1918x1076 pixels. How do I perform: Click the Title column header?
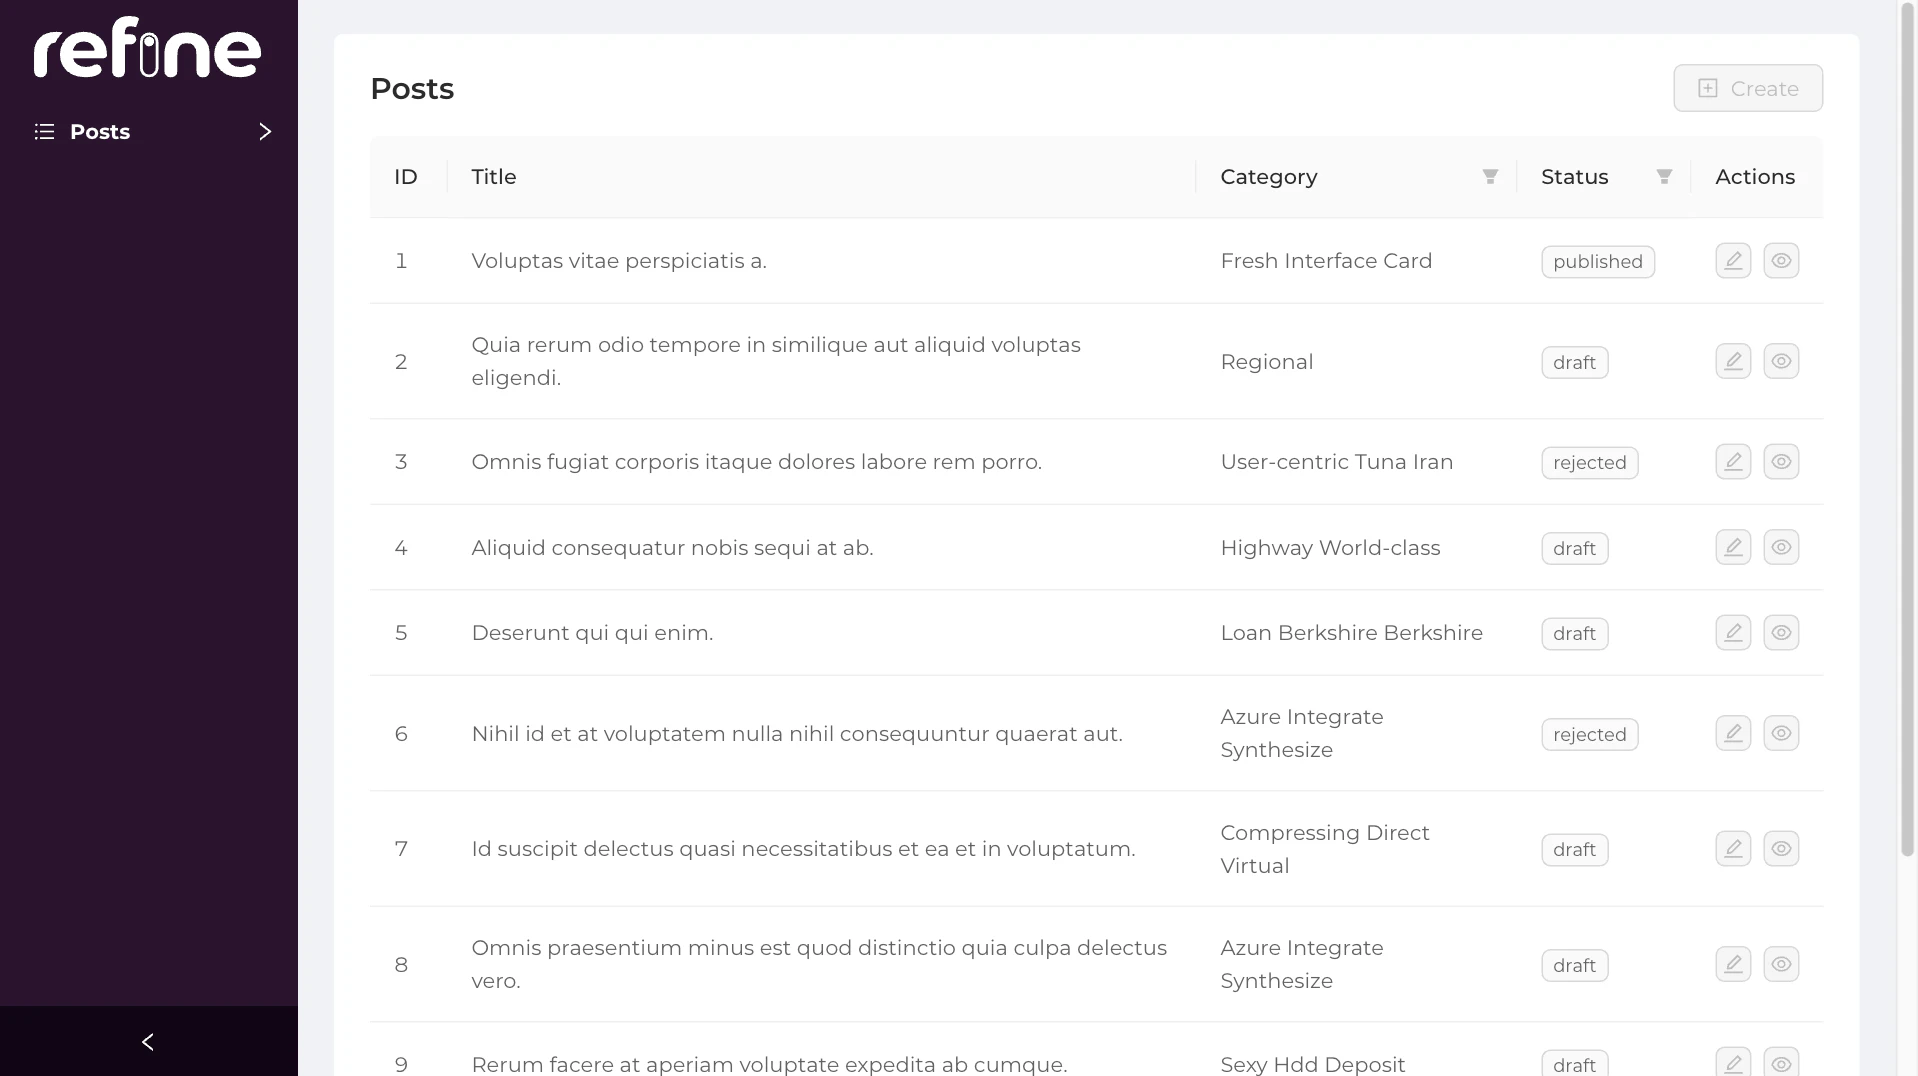coord(494,177)
